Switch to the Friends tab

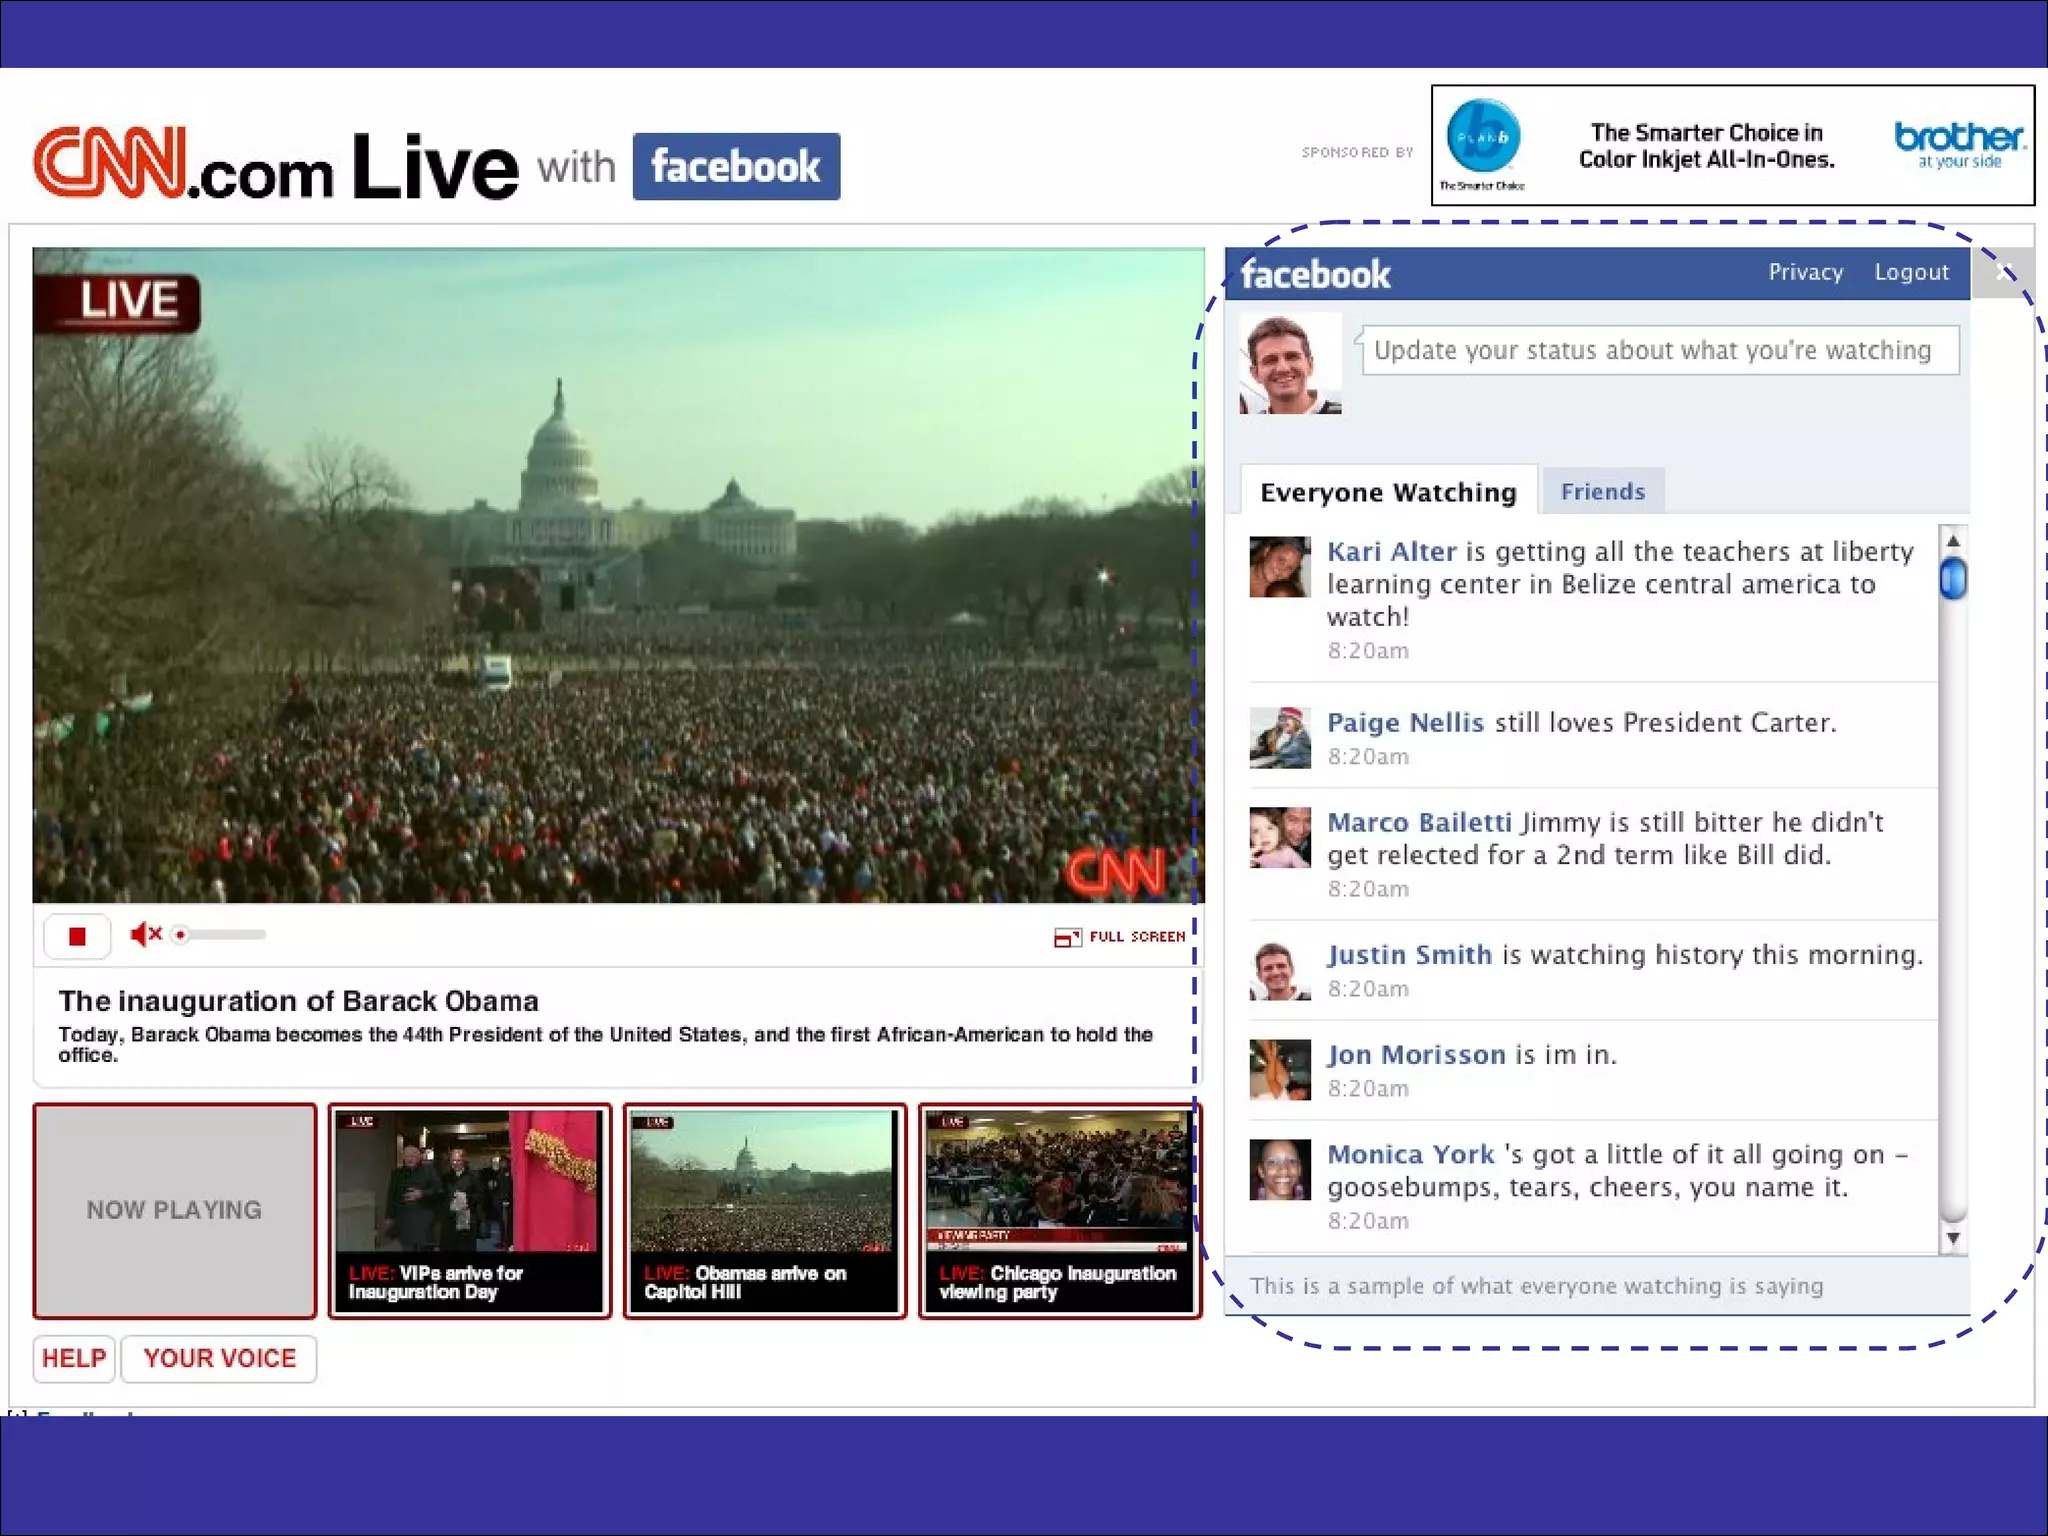coord(1602,491)
